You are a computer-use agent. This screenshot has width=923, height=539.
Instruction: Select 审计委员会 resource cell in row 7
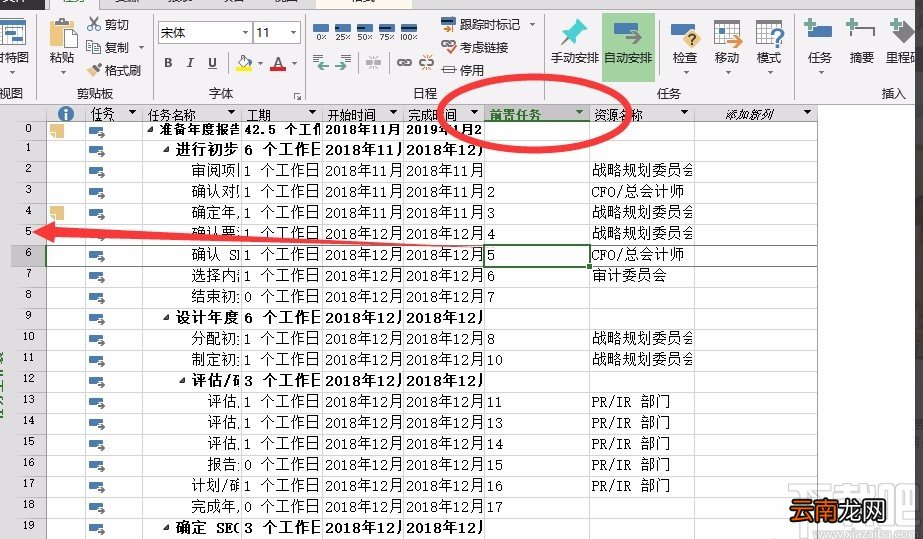tap(642, 276)
